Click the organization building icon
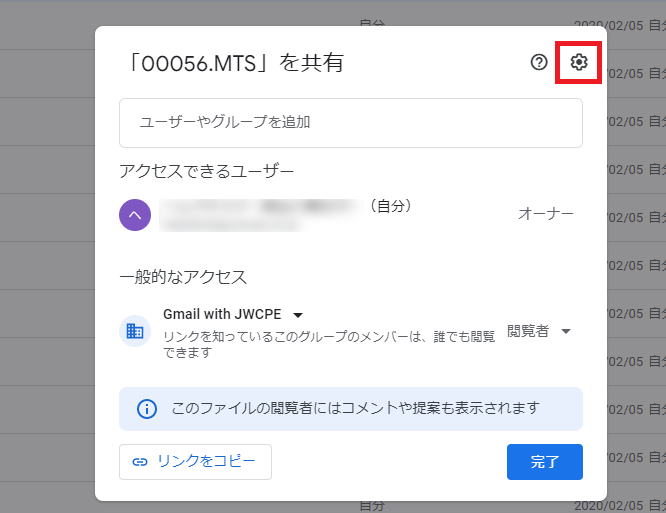Screen dimensions: 666x513 click(135, 331)
